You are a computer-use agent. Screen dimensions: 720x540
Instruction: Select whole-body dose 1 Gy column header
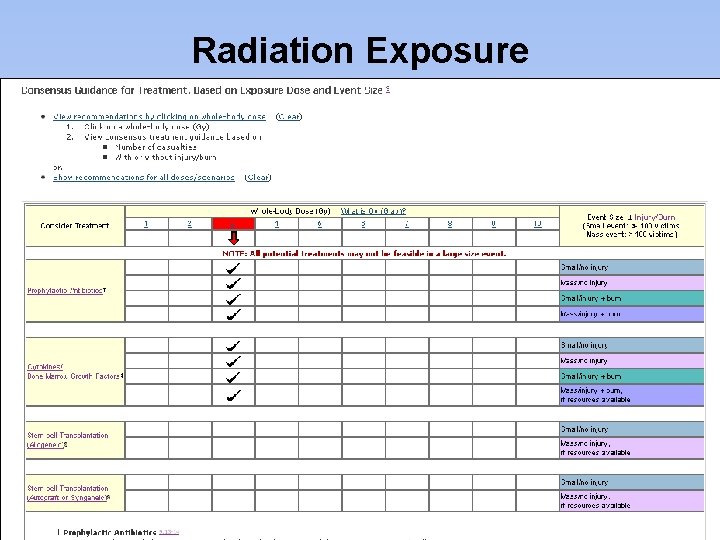[146, 224]
